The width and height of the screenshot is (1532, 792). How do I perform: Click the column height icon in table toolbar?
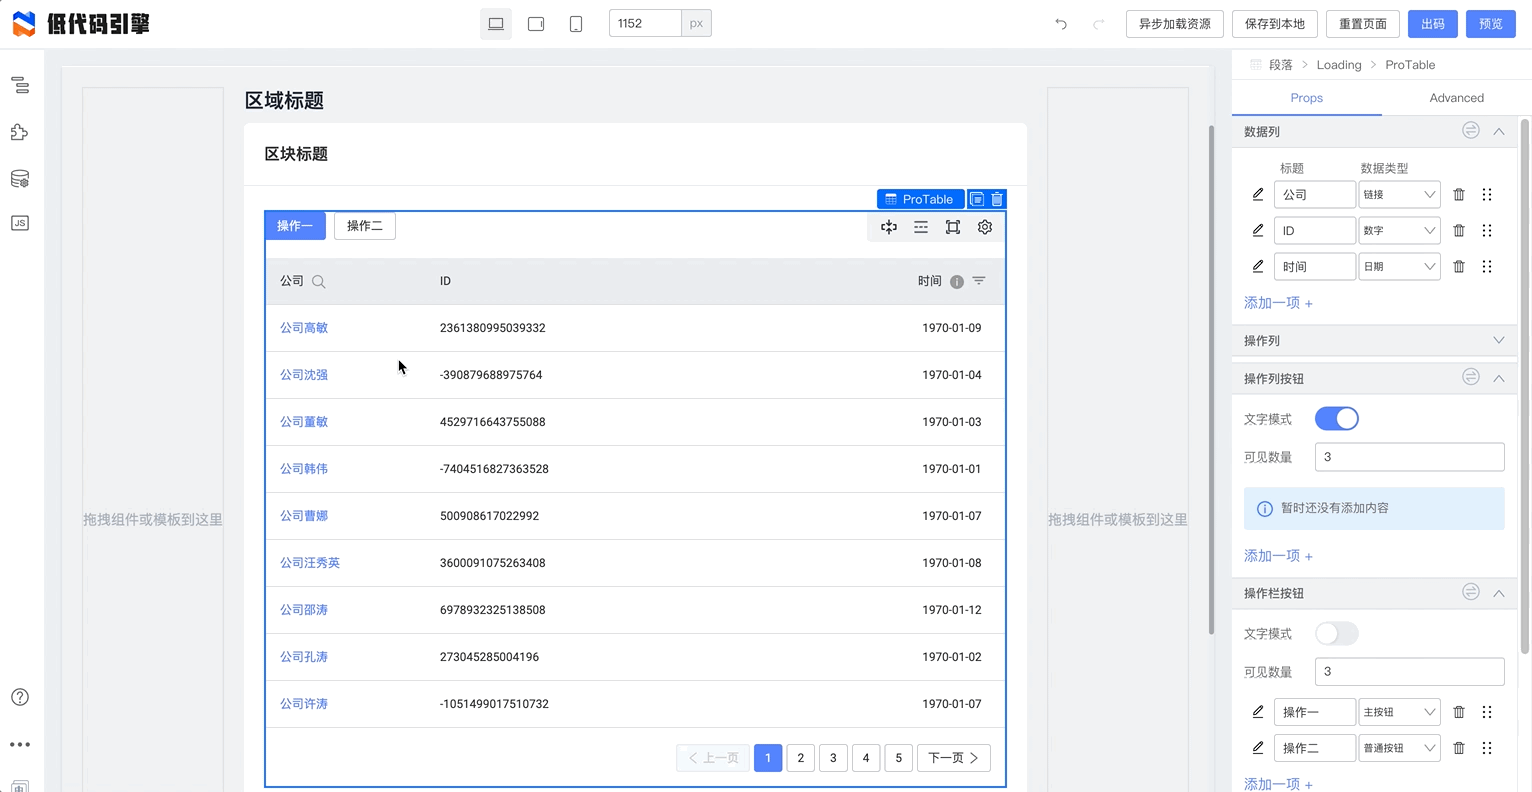click(889, 227)
